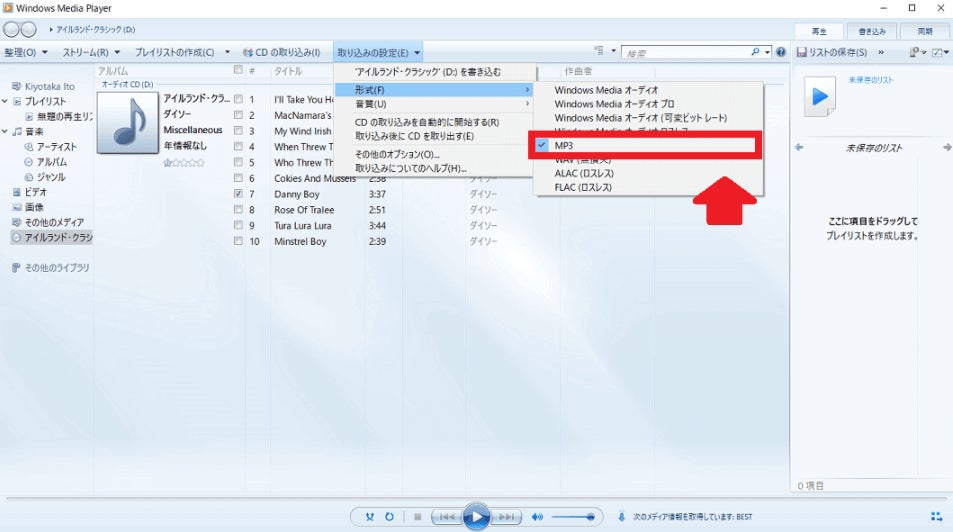Check the Rose Of Tralee checkbox

point(238,210)
